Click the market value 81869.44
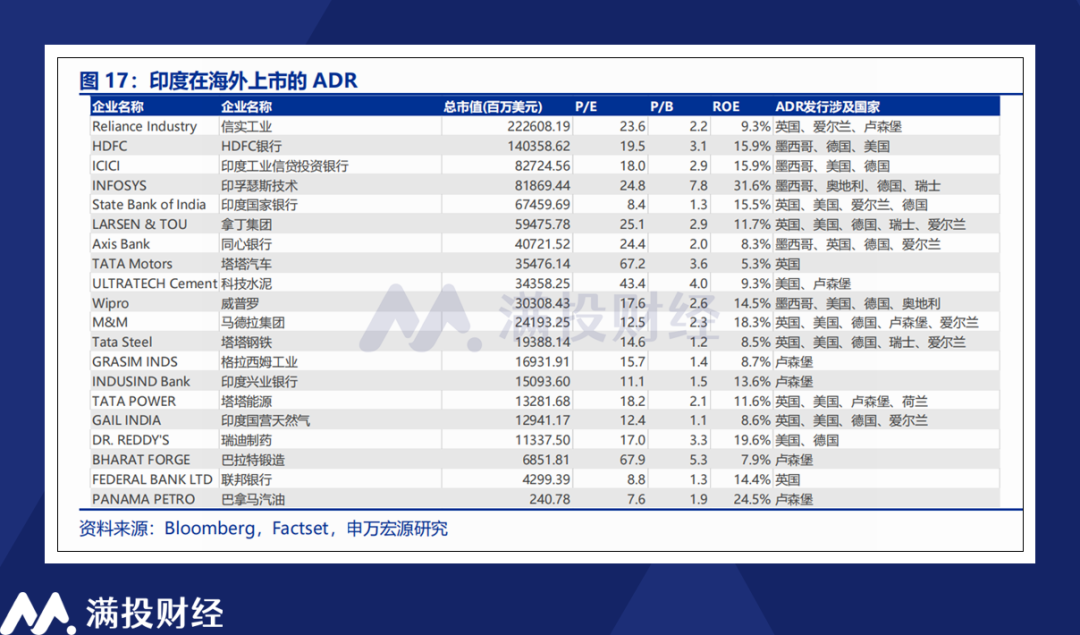 [x=542, y=185]
